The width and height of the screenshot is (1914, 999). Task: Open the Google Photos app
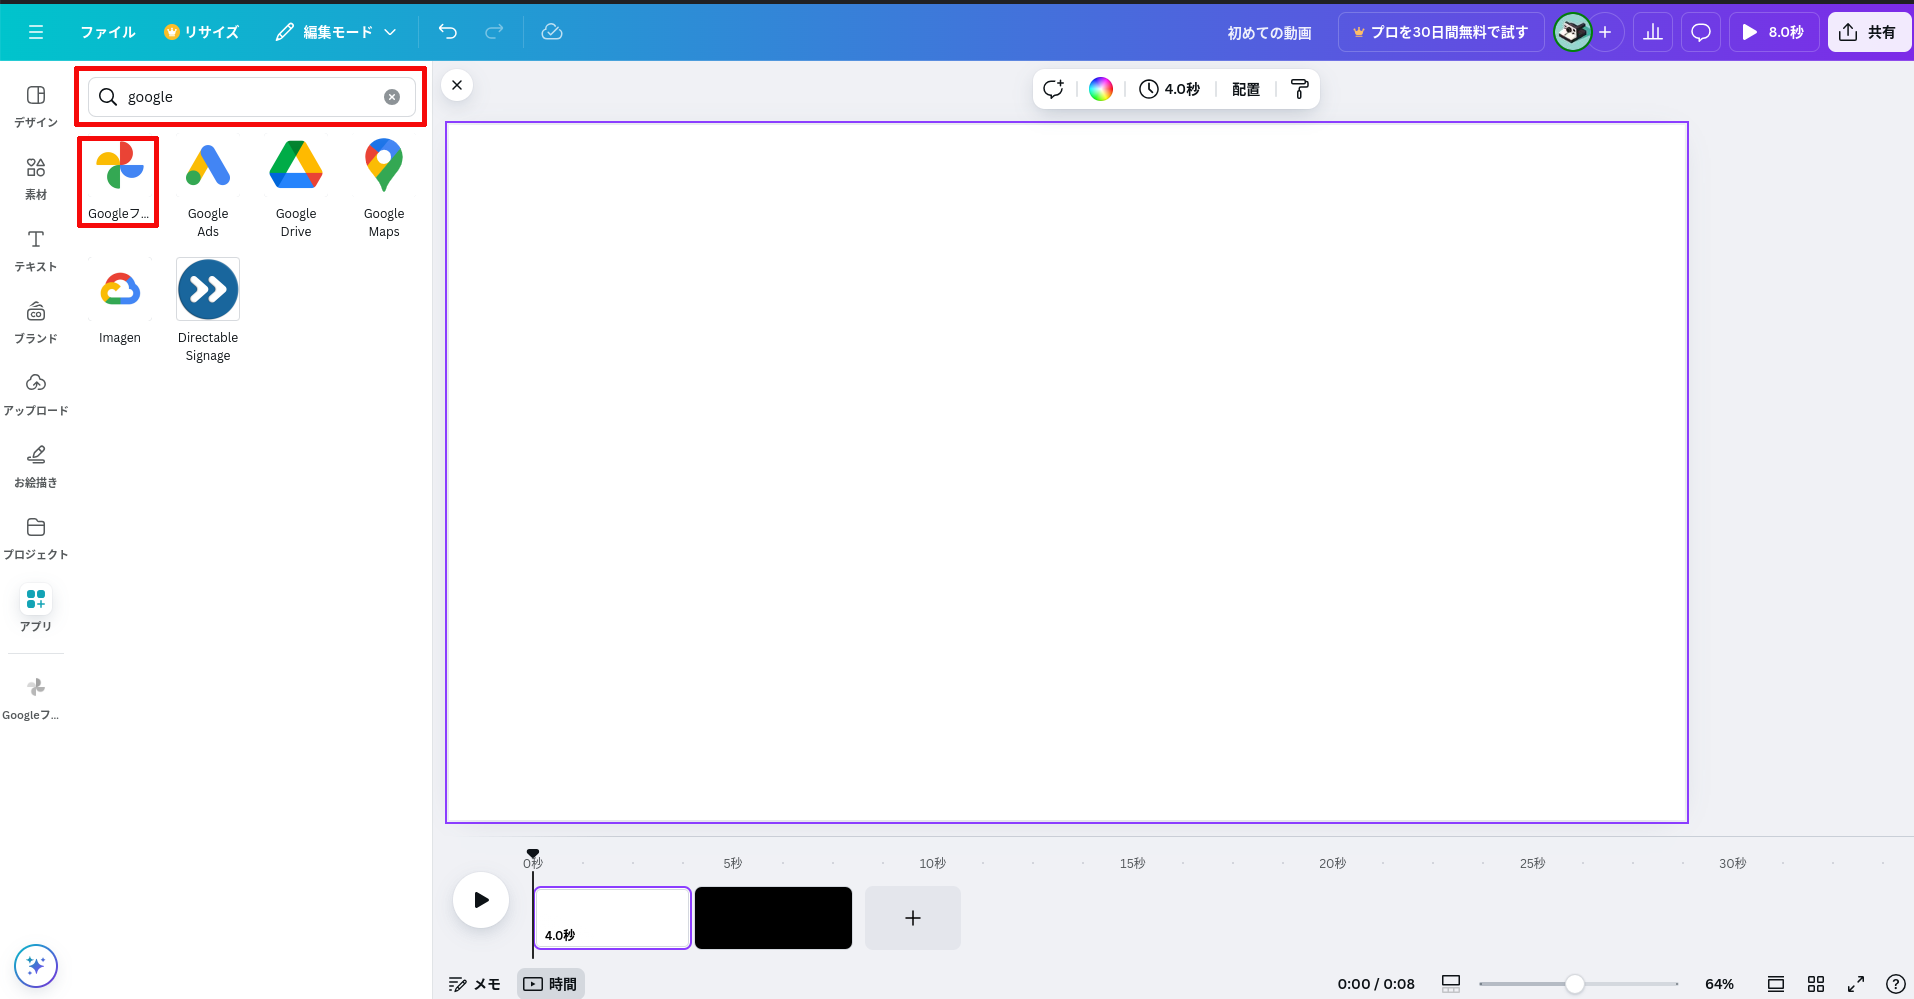pos(119,181)
